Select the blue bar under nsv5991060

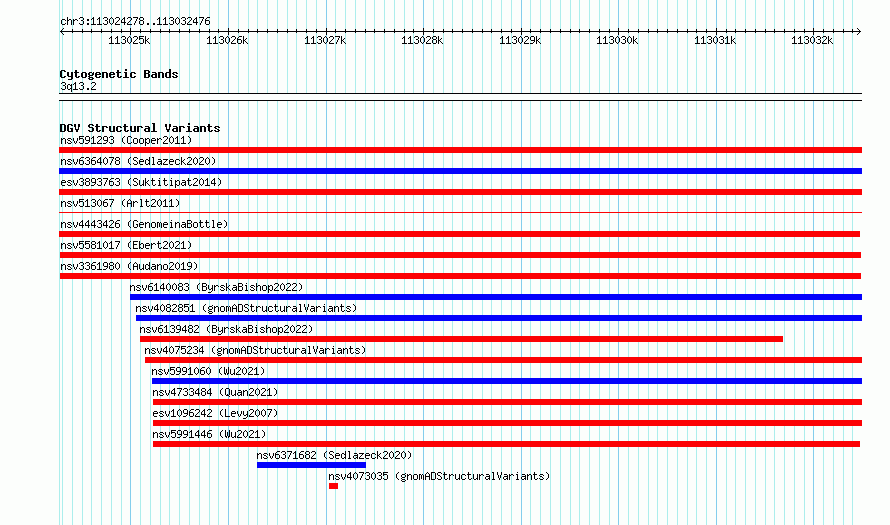click(507, 381)
